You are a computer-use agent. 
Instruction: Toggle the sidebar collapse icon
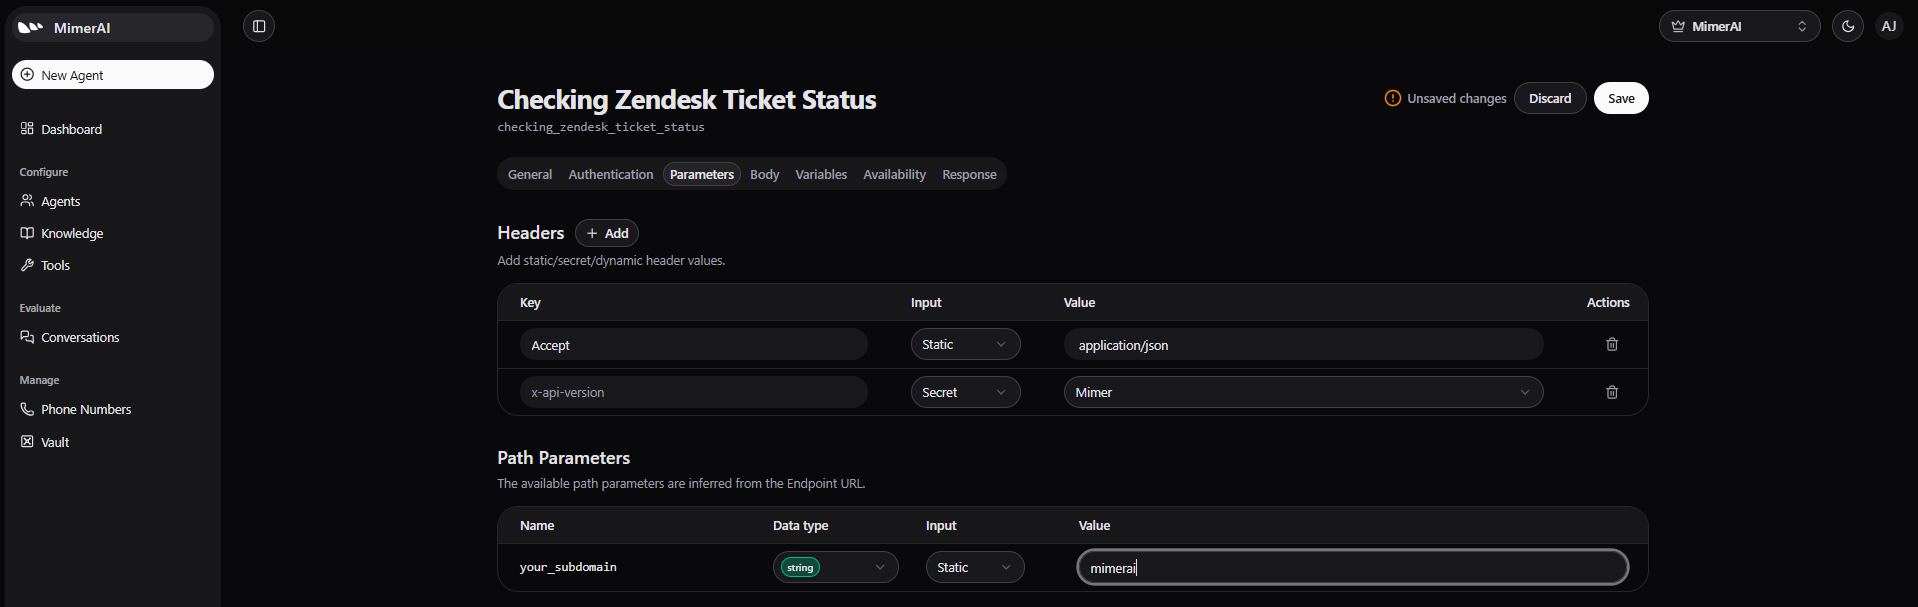point(259,26)
